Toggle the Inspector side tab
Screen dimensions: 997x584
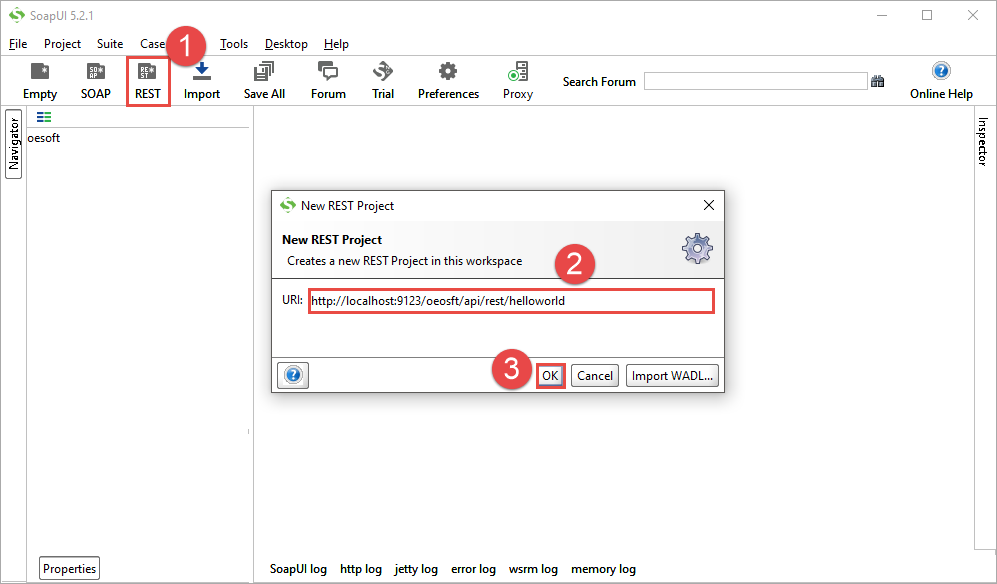[982, 141]
